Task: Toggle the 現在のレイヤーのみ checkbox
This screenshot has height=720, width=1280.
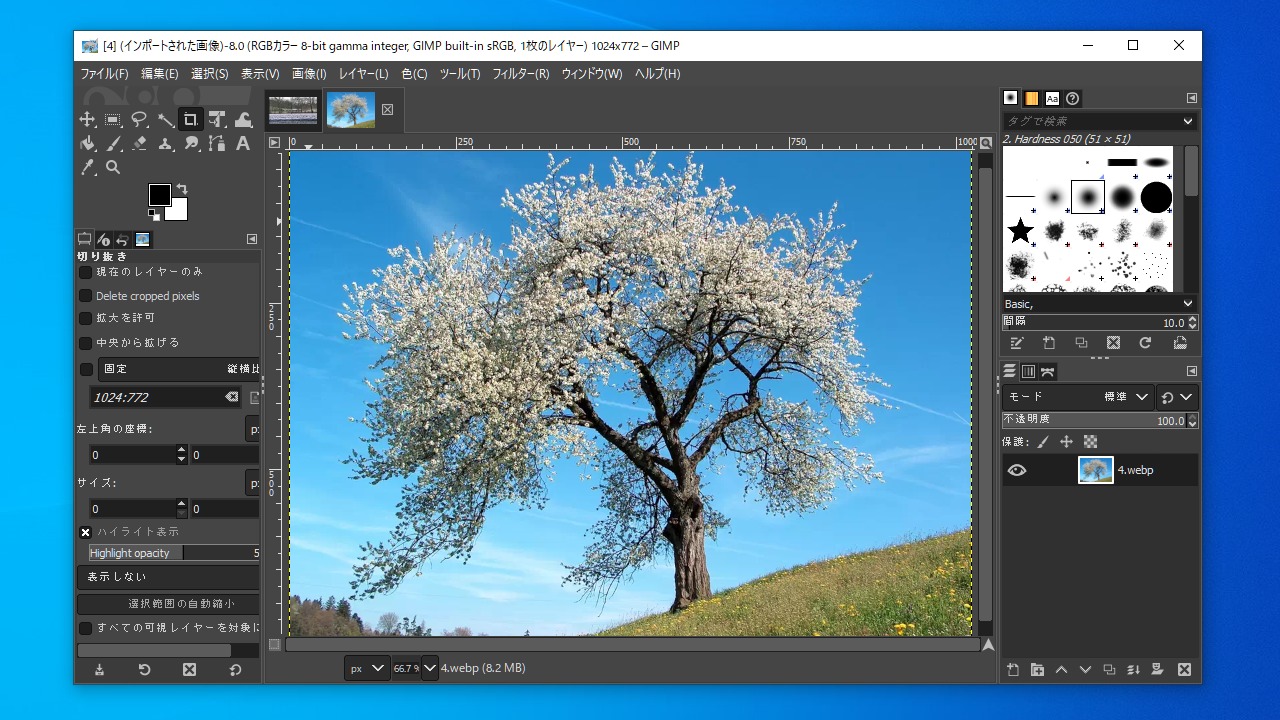Action: point(86,272)
